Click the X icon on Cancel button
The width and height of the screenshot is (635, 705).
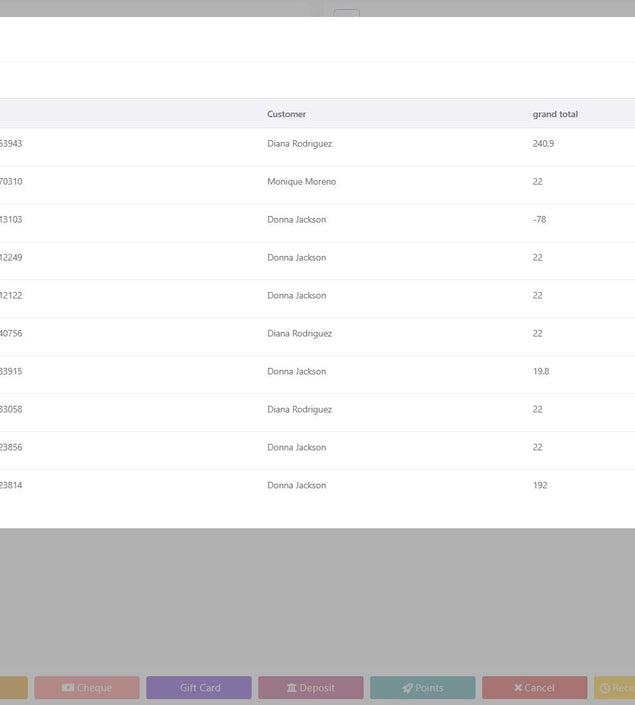click(518, 688)
